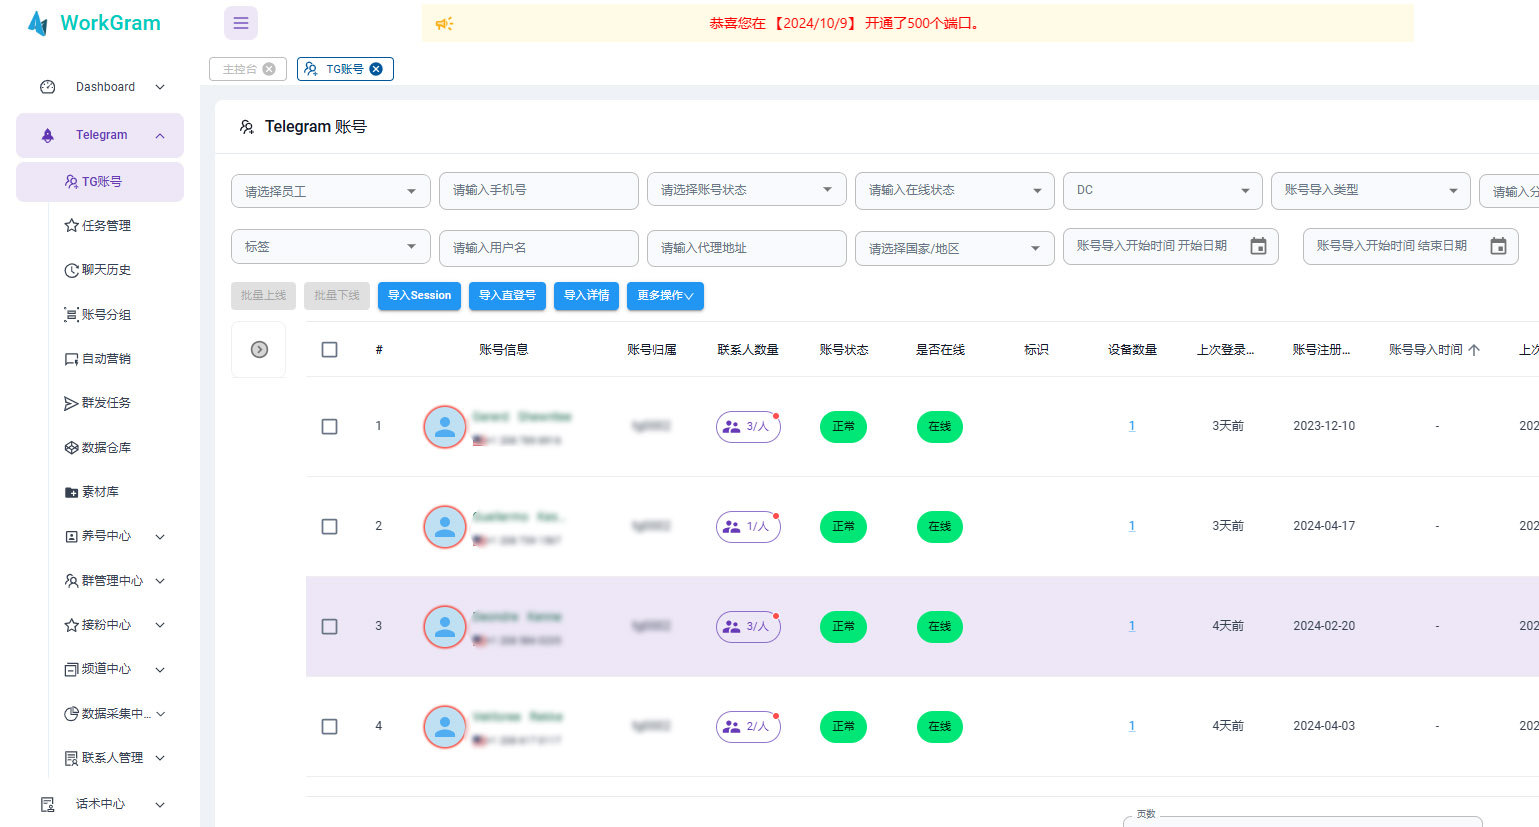This screenshot has height=827, width=1539.
Task: Click the circular arrow expand panel icon
Action: 259,350
